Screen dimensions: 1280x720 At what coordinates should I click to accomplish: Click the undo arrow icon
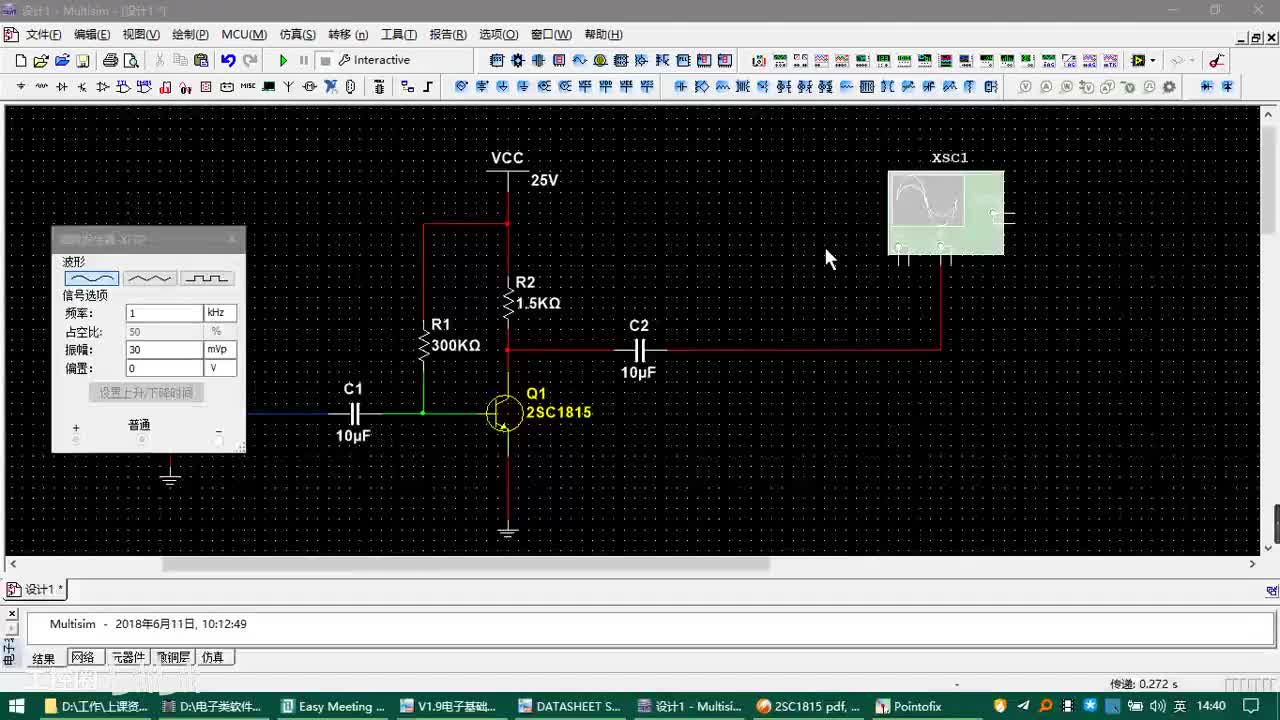(228, 61)
